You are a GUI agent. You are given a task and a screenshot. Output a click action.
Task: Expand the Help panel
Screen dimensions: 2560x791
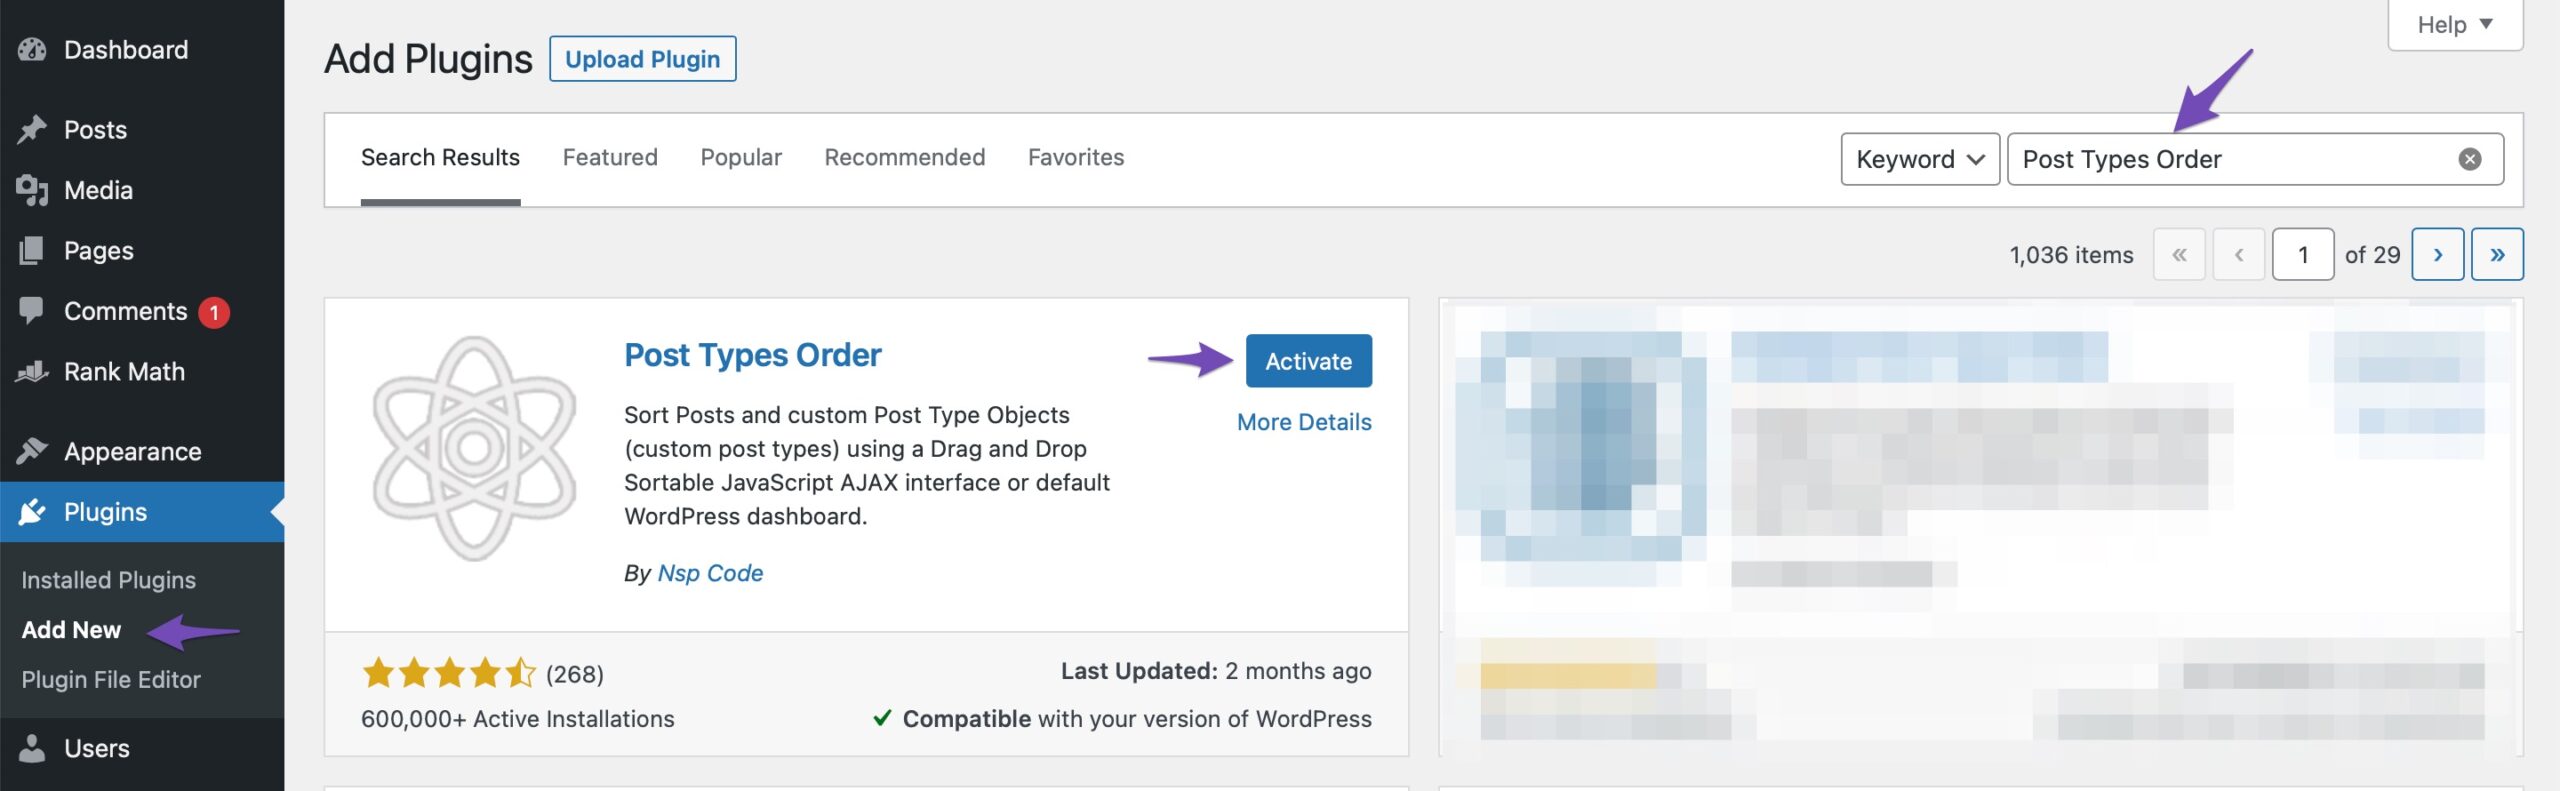click(2454, 25)
